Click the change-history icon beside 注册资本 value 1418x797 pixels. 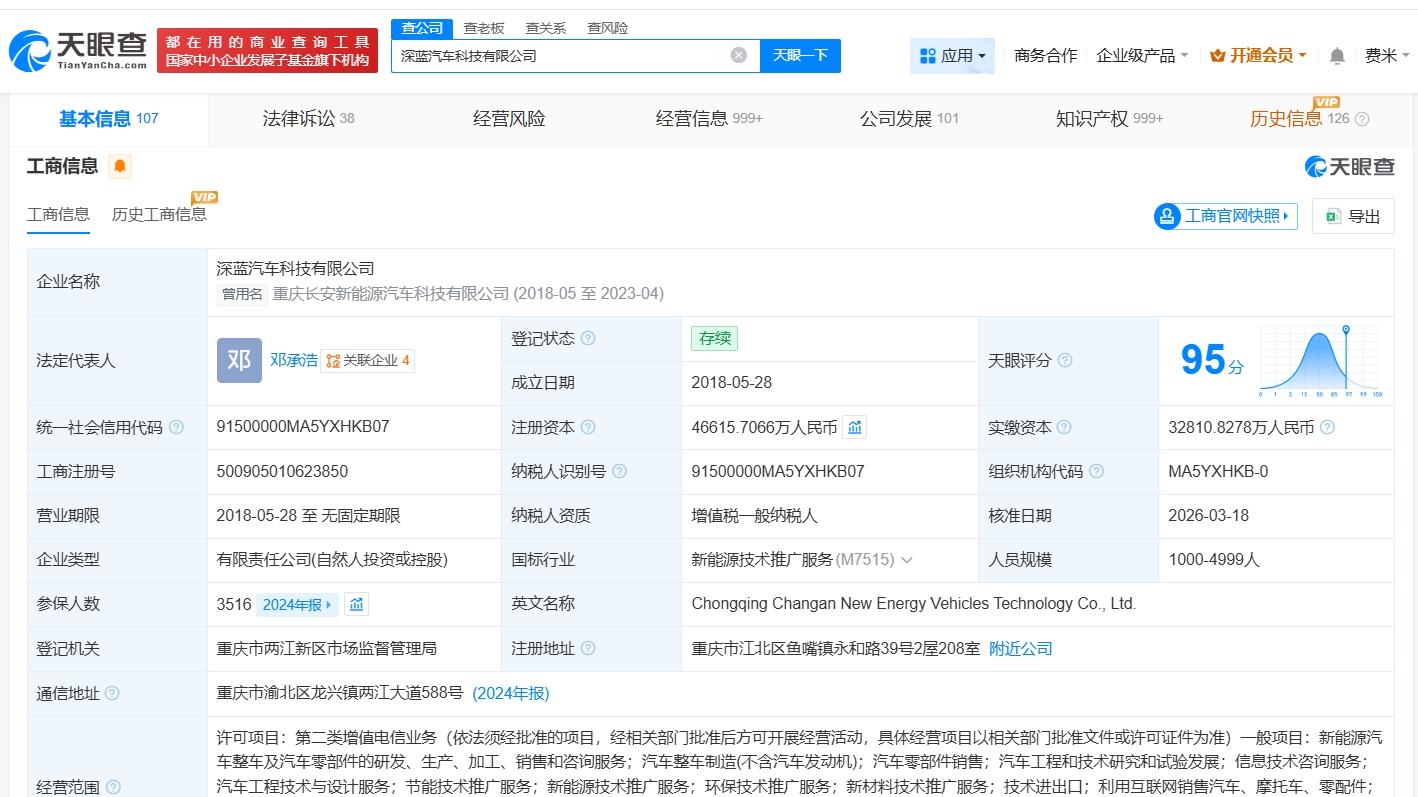click(x=854, y=426)
